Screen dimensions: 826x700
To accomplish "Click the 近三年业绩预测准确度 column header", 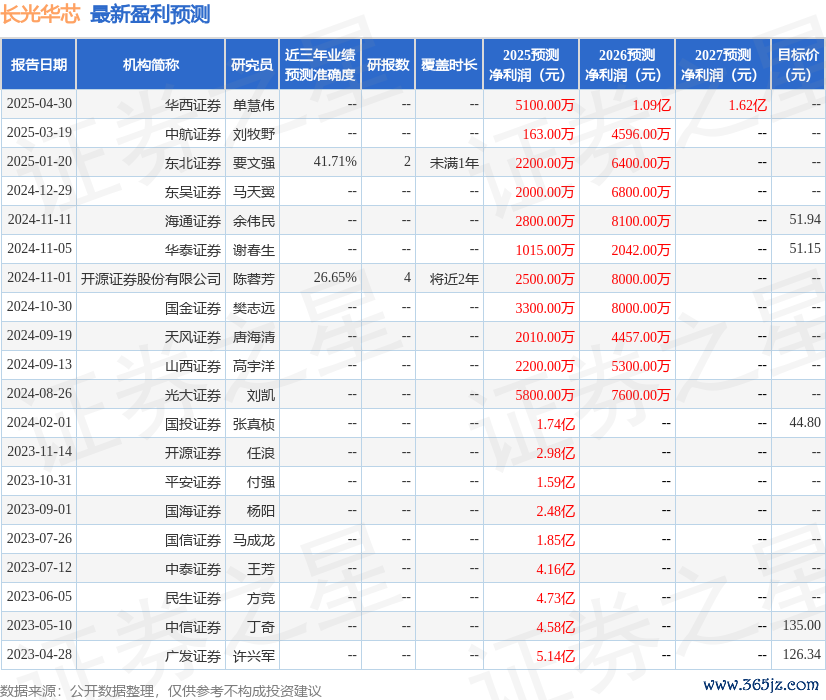I will (x=320, y=64).
